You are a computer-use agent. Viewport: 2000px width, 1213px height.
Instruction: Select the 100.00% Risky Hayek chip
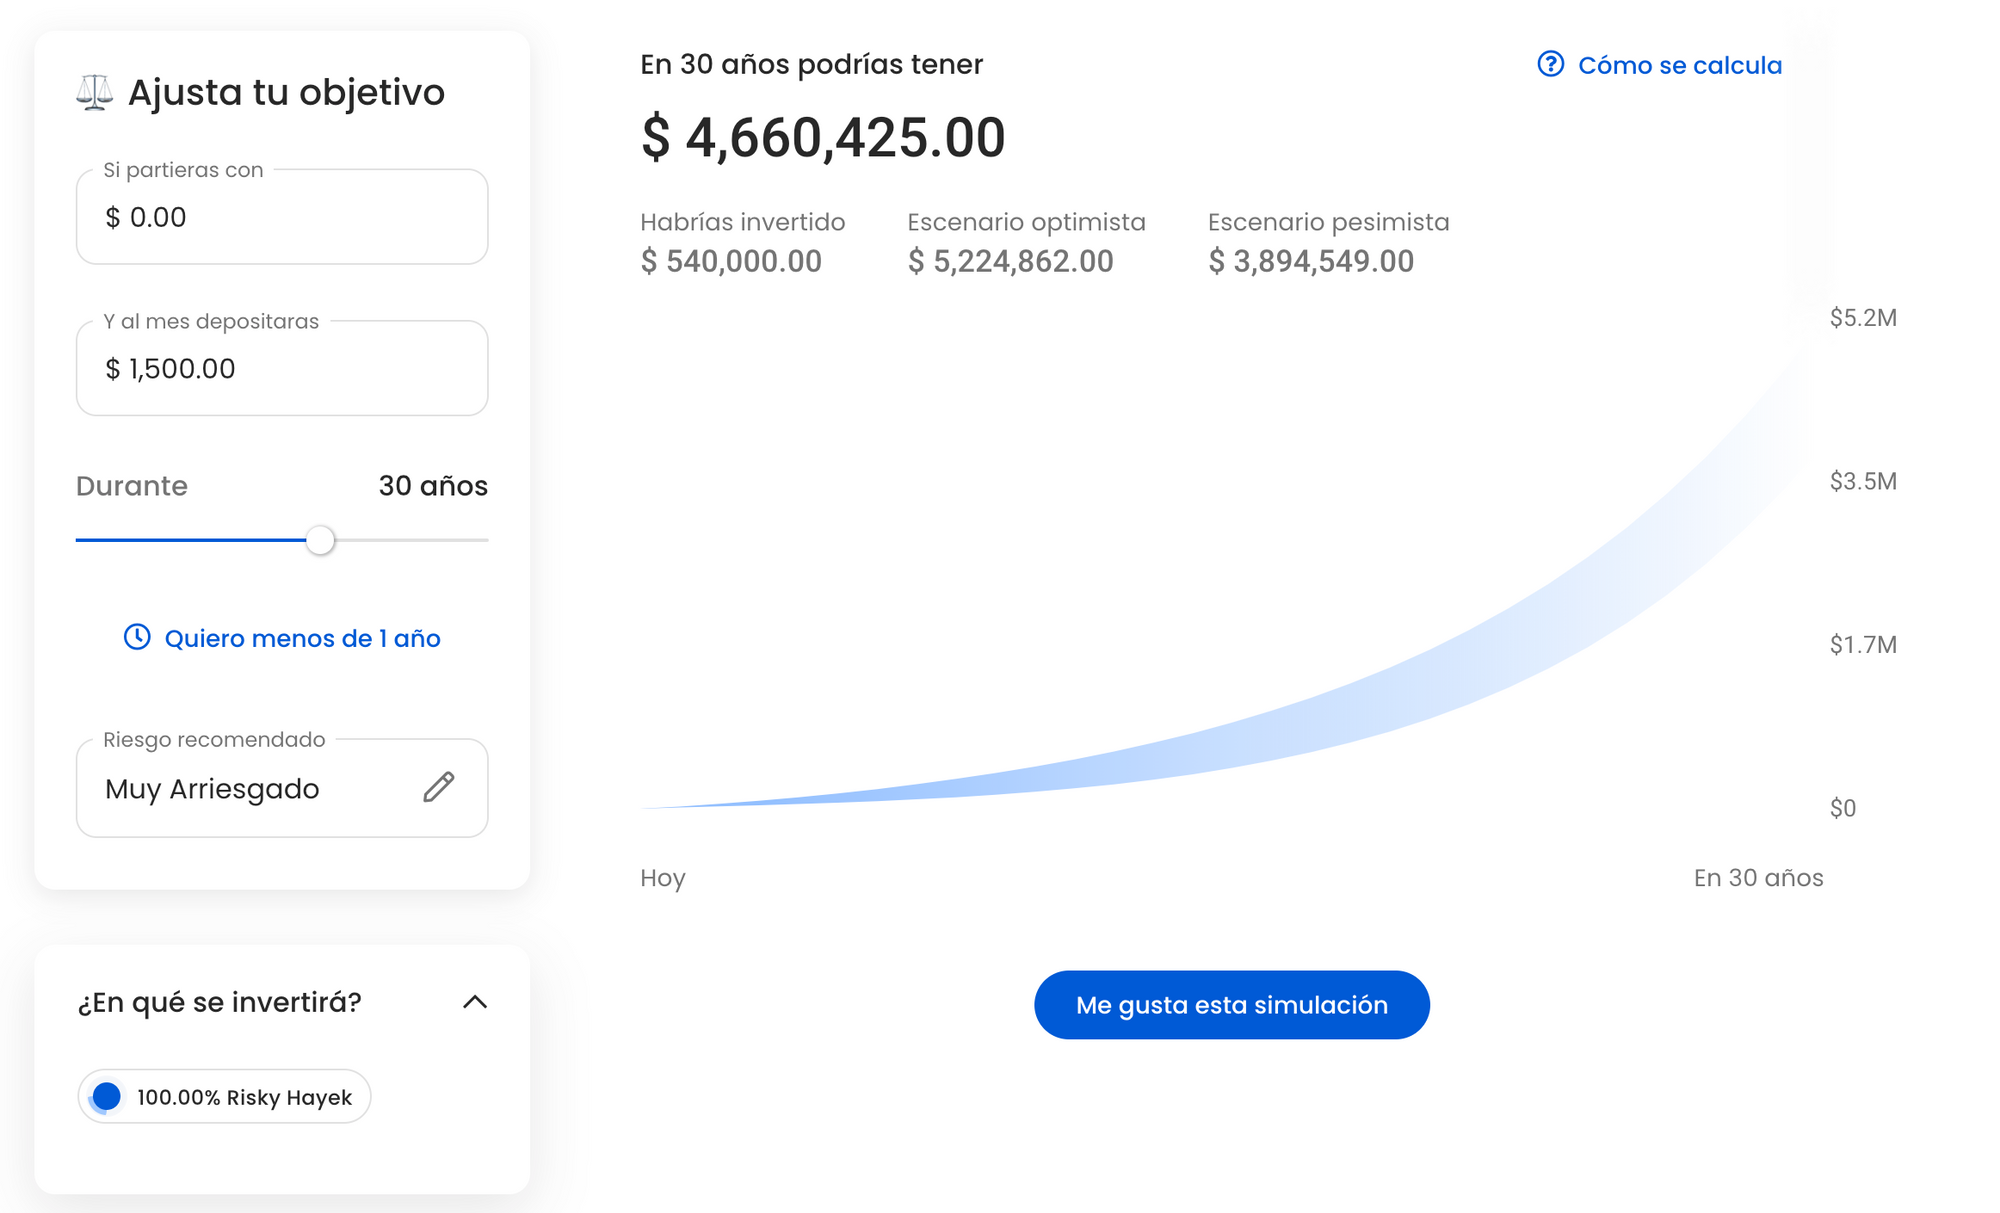[x=243, y=1097]
